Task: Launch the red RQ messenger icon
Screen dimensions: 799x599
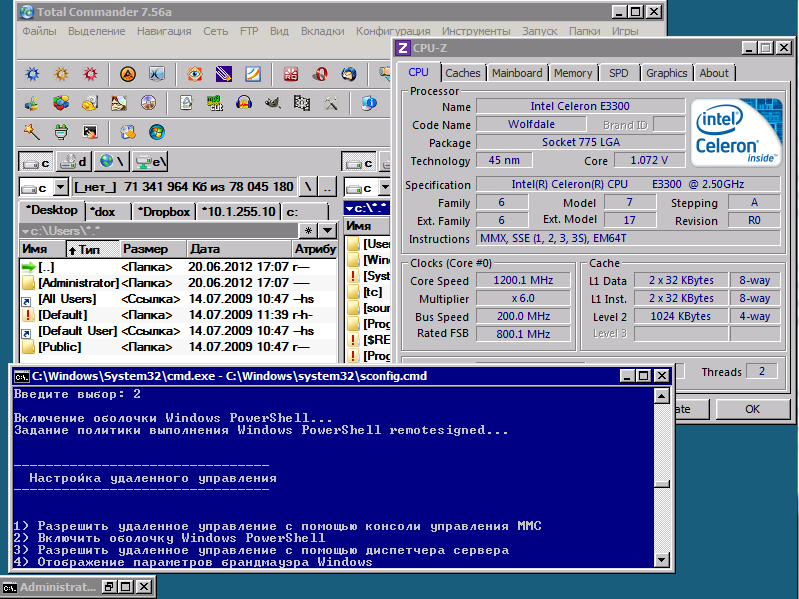Action: pyautogui.click(x=290, y=74)
